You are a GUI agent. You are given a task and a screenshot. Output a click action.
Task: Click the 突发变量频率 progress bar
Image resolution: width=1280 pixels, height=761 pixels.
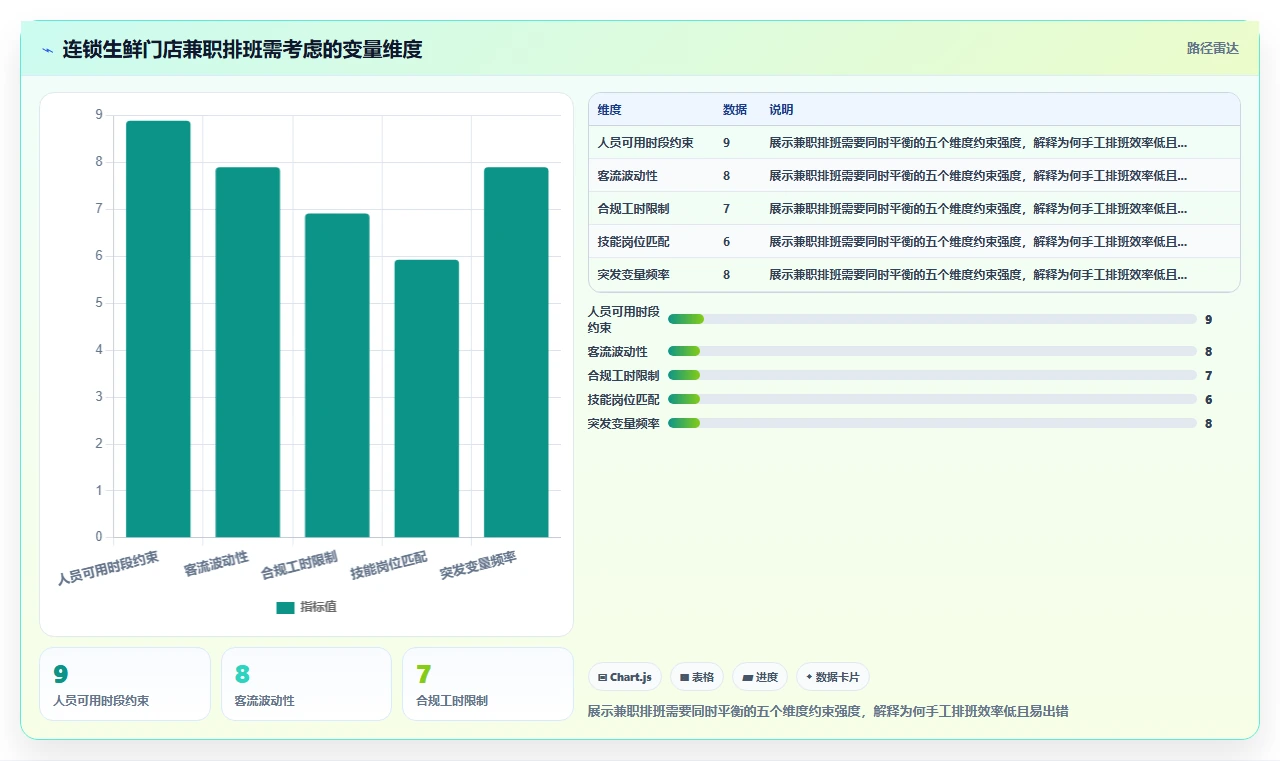coord(932,423)
